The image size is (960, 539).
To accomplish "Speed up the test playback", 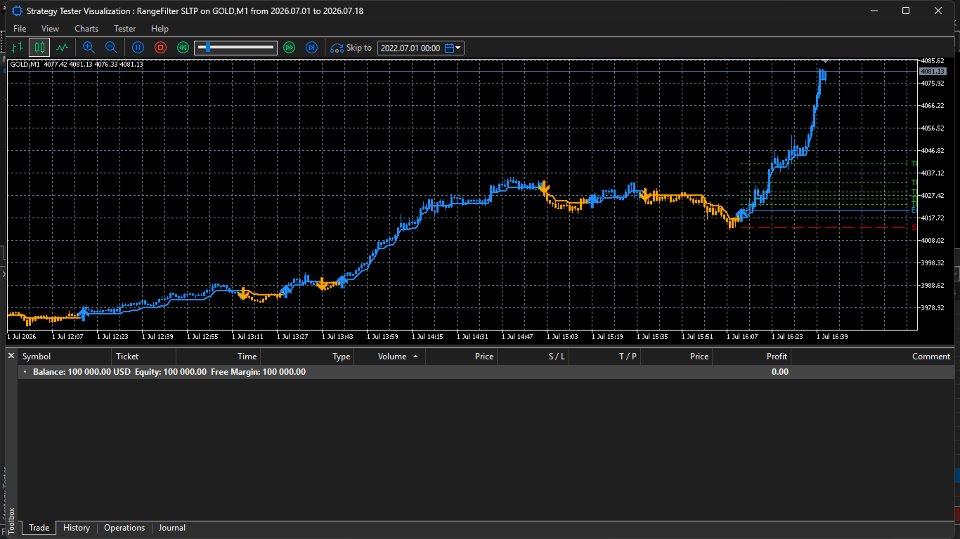I will tap(289, 47).
